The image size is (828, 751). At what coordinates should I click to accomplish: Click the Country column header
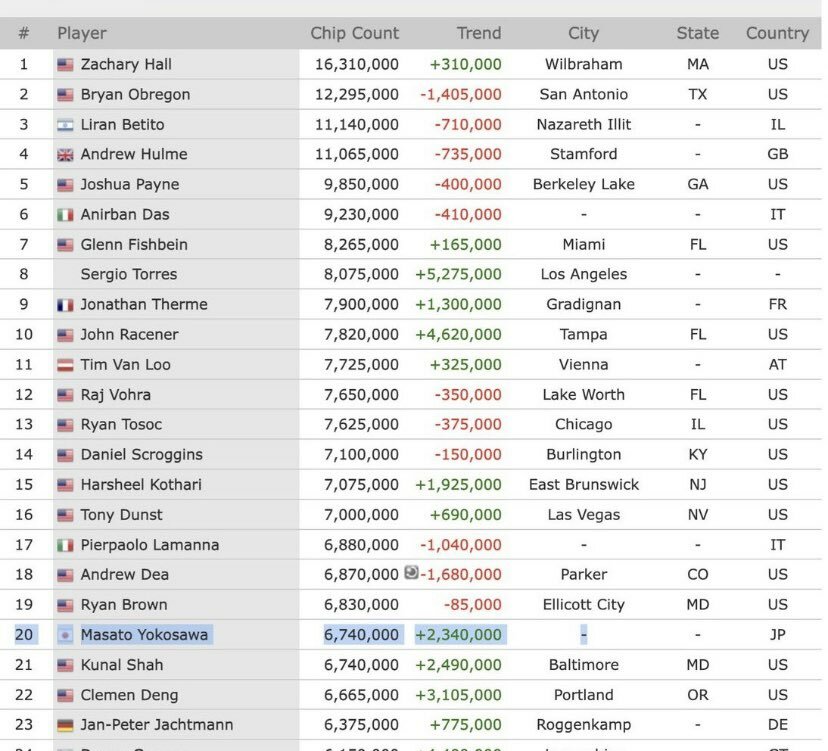tap(777, 33)
